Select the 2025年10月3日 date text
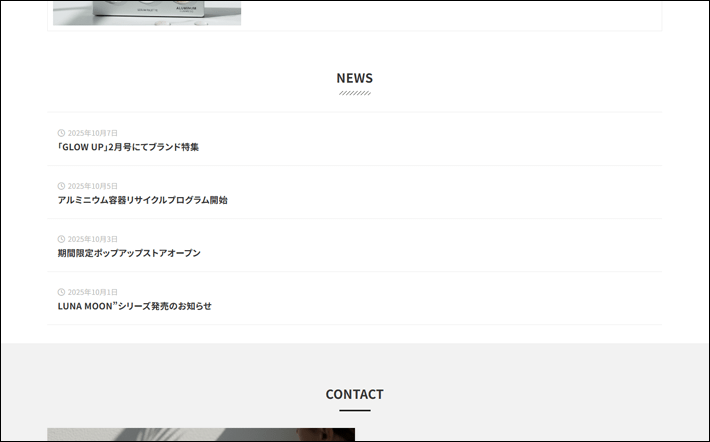The width and height of the screenshot is (710, 442). point(93,239)
